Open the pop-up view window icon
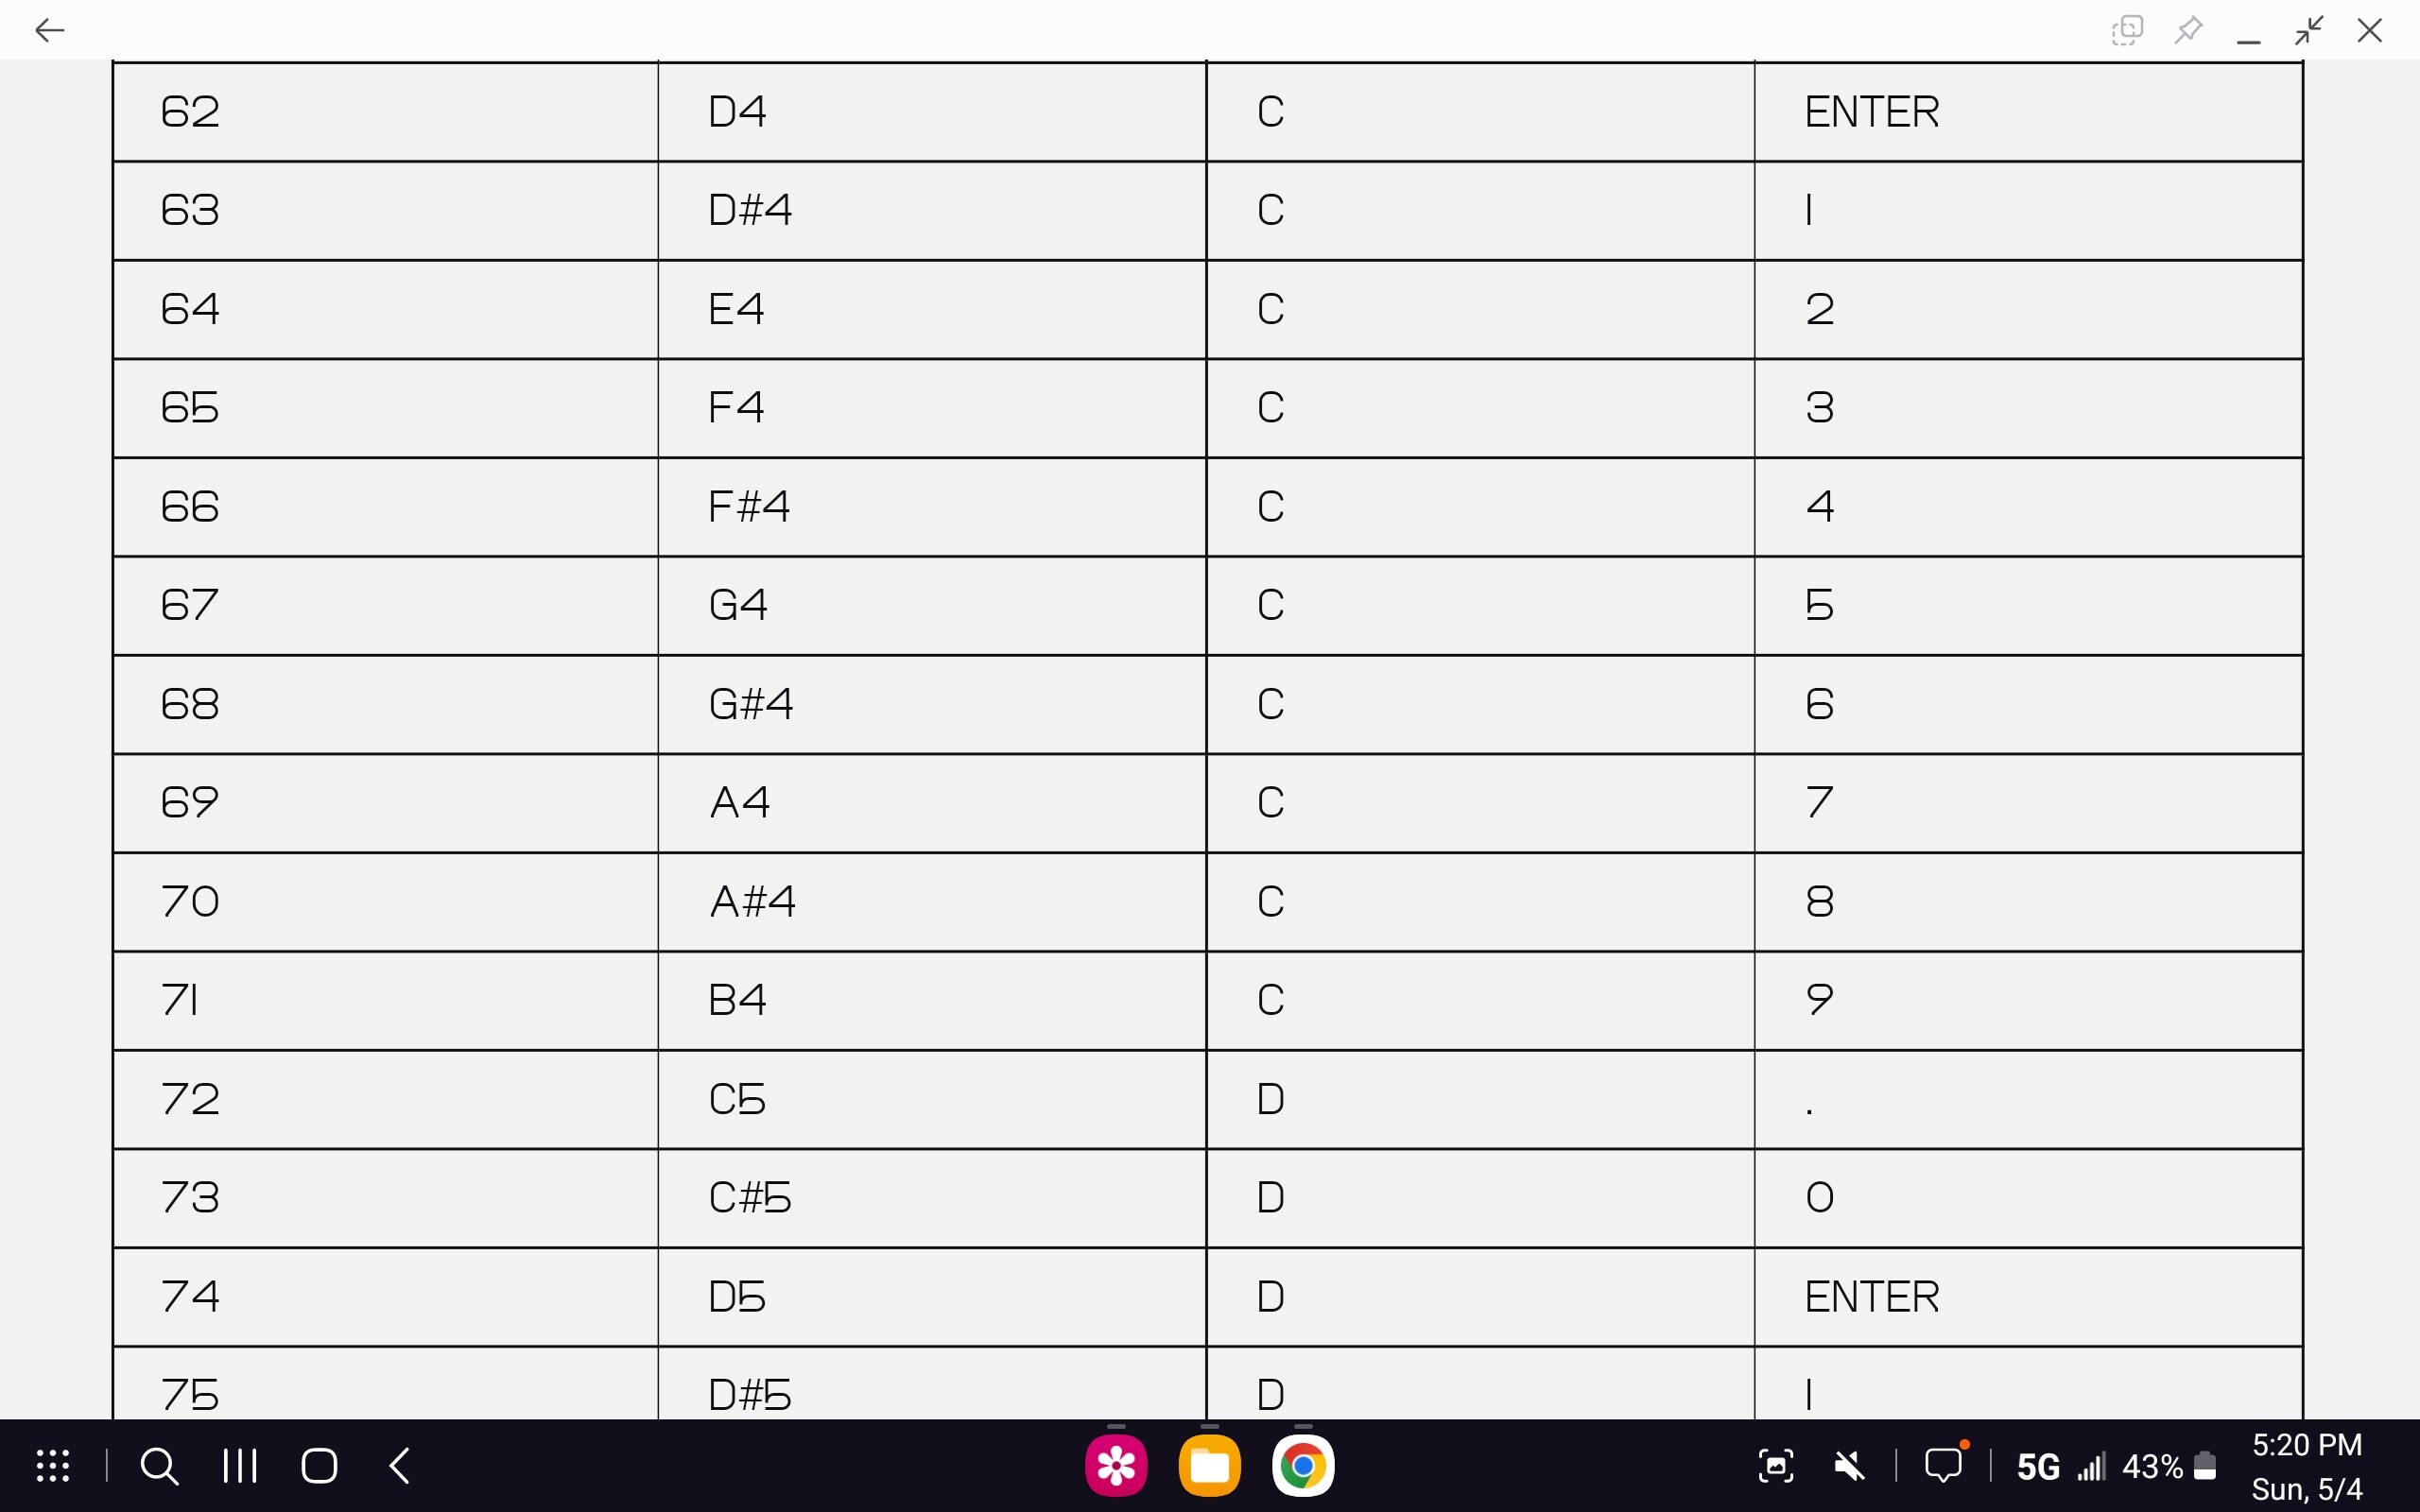This screenshot has width=2420, height=1512. pos(2127,30)
